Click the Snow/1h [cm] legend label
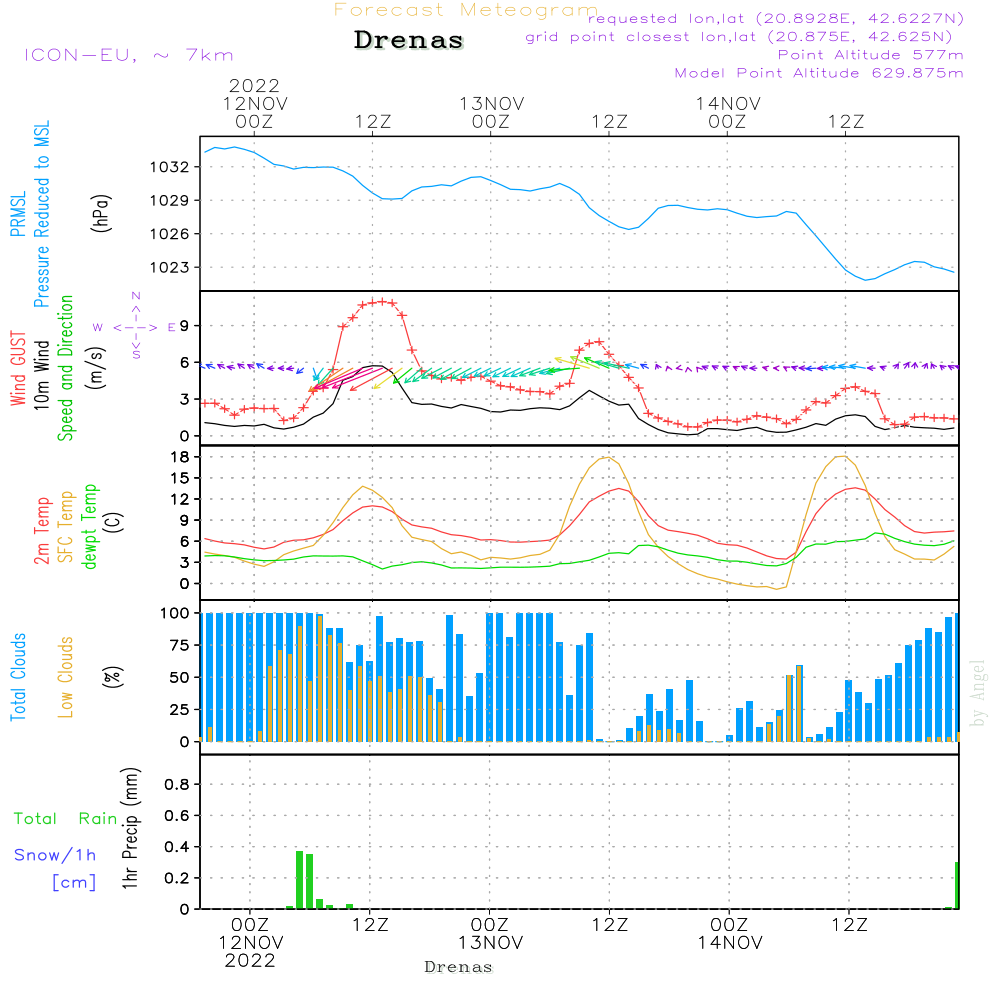 coord(55,868)
